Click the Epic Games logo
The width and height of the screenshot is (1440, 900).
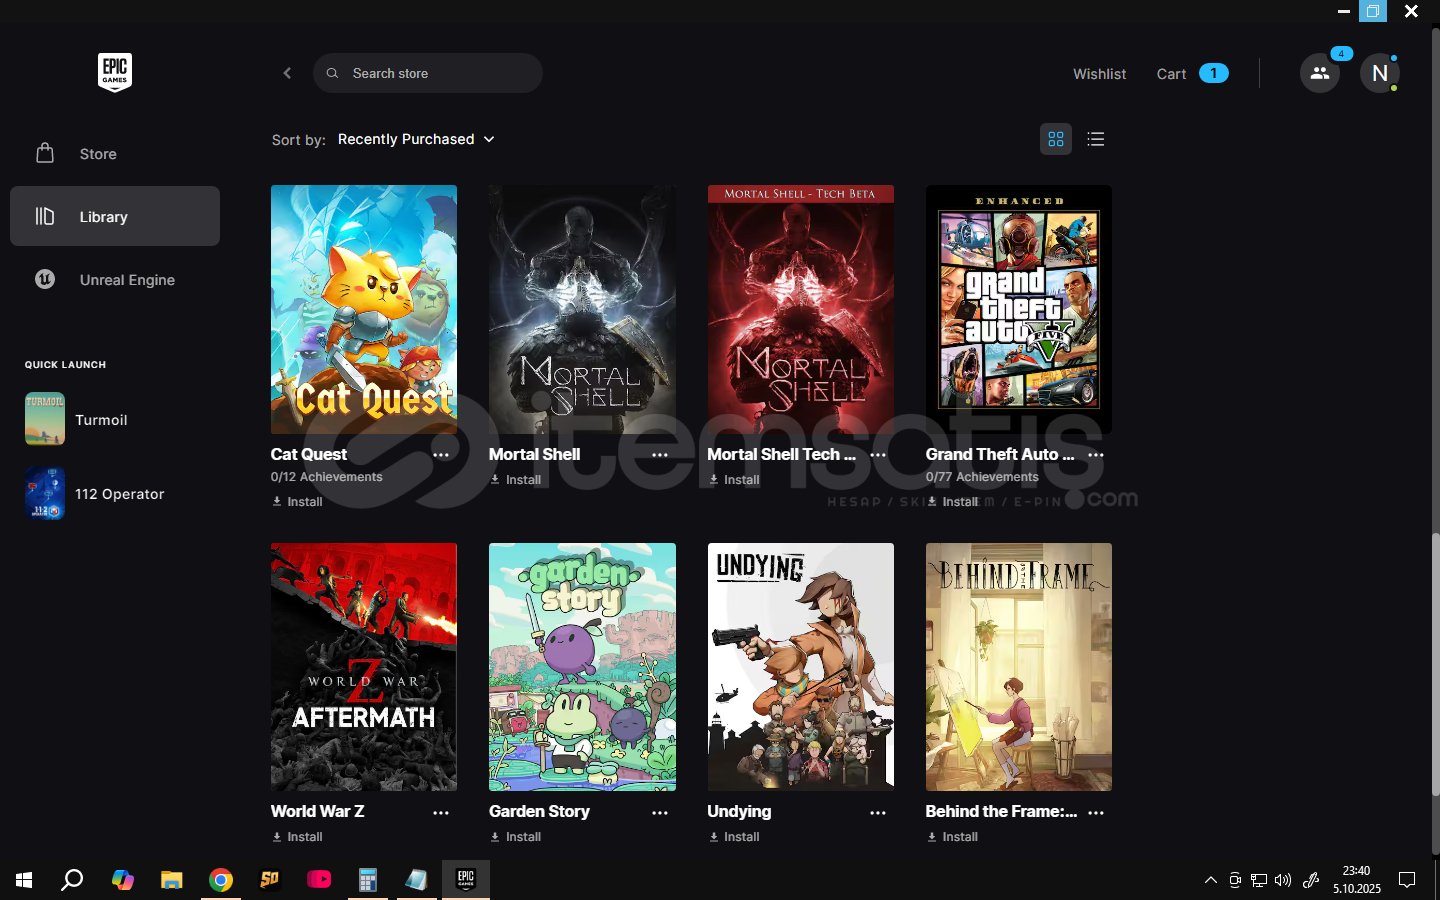[115, 72]
